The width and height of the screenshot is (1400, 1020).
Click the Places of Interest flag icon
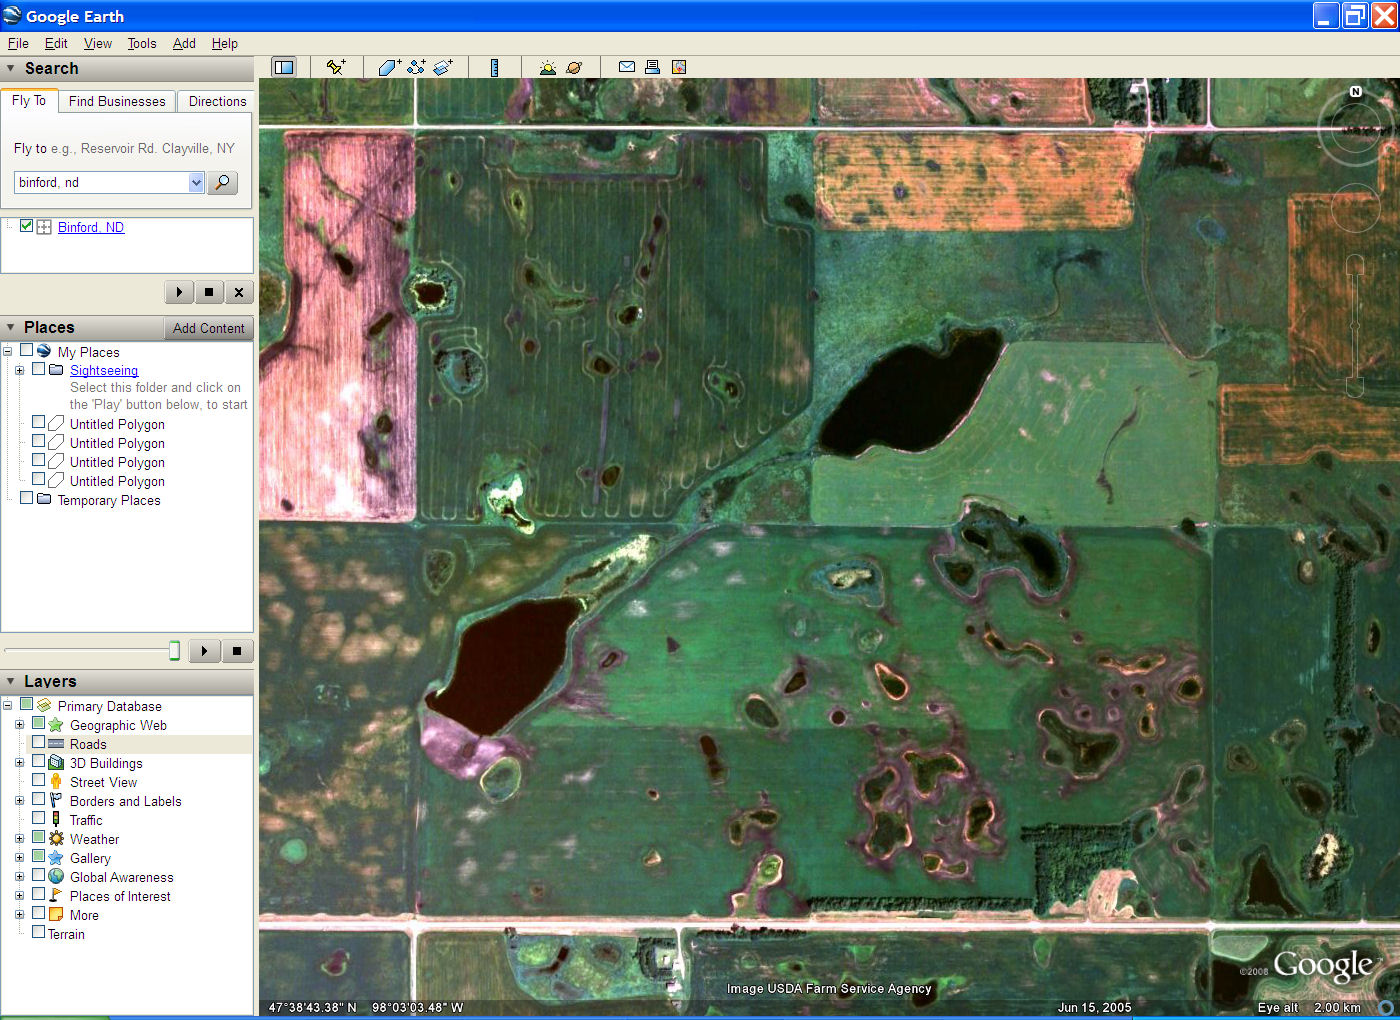click(x=56, y=896)
